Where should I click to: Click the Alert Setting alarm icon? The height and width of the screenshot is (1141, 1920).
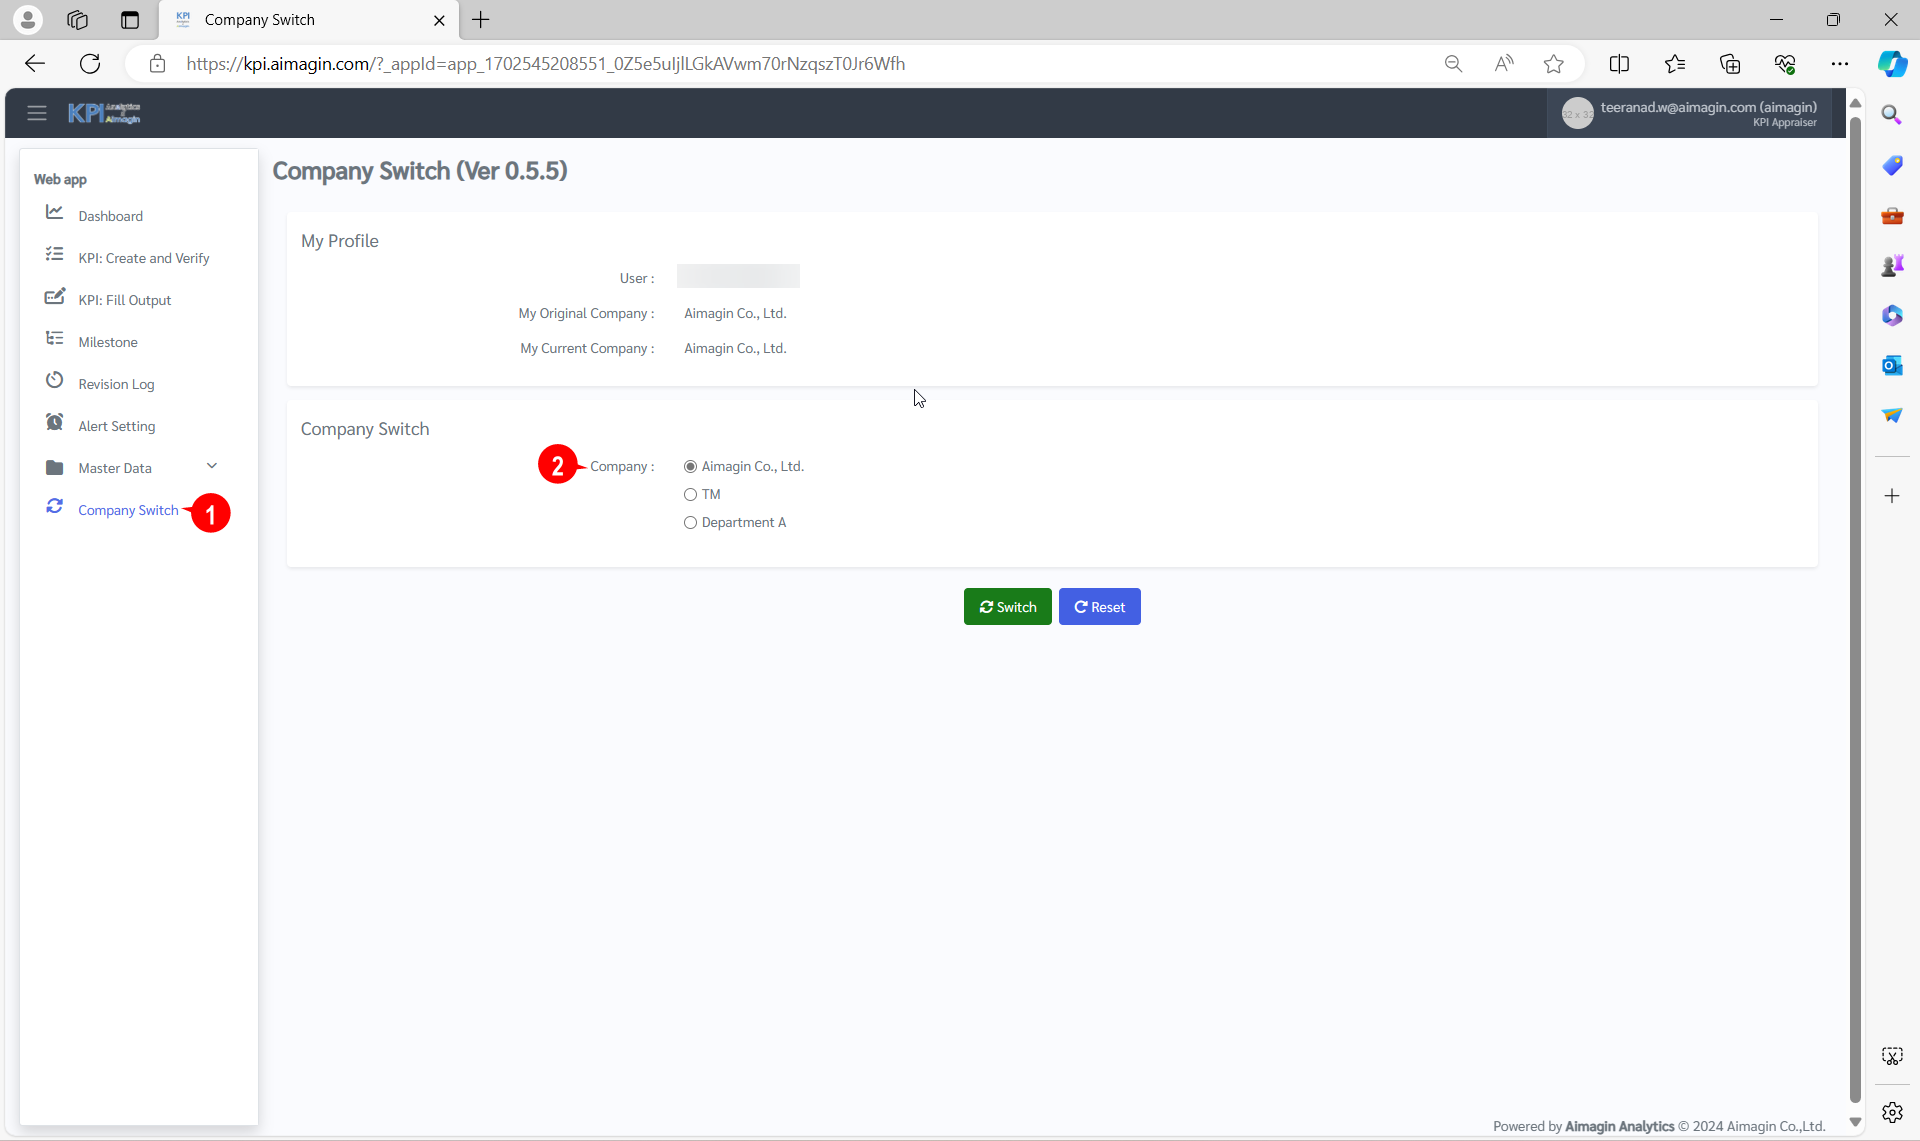tap(54, 423)
